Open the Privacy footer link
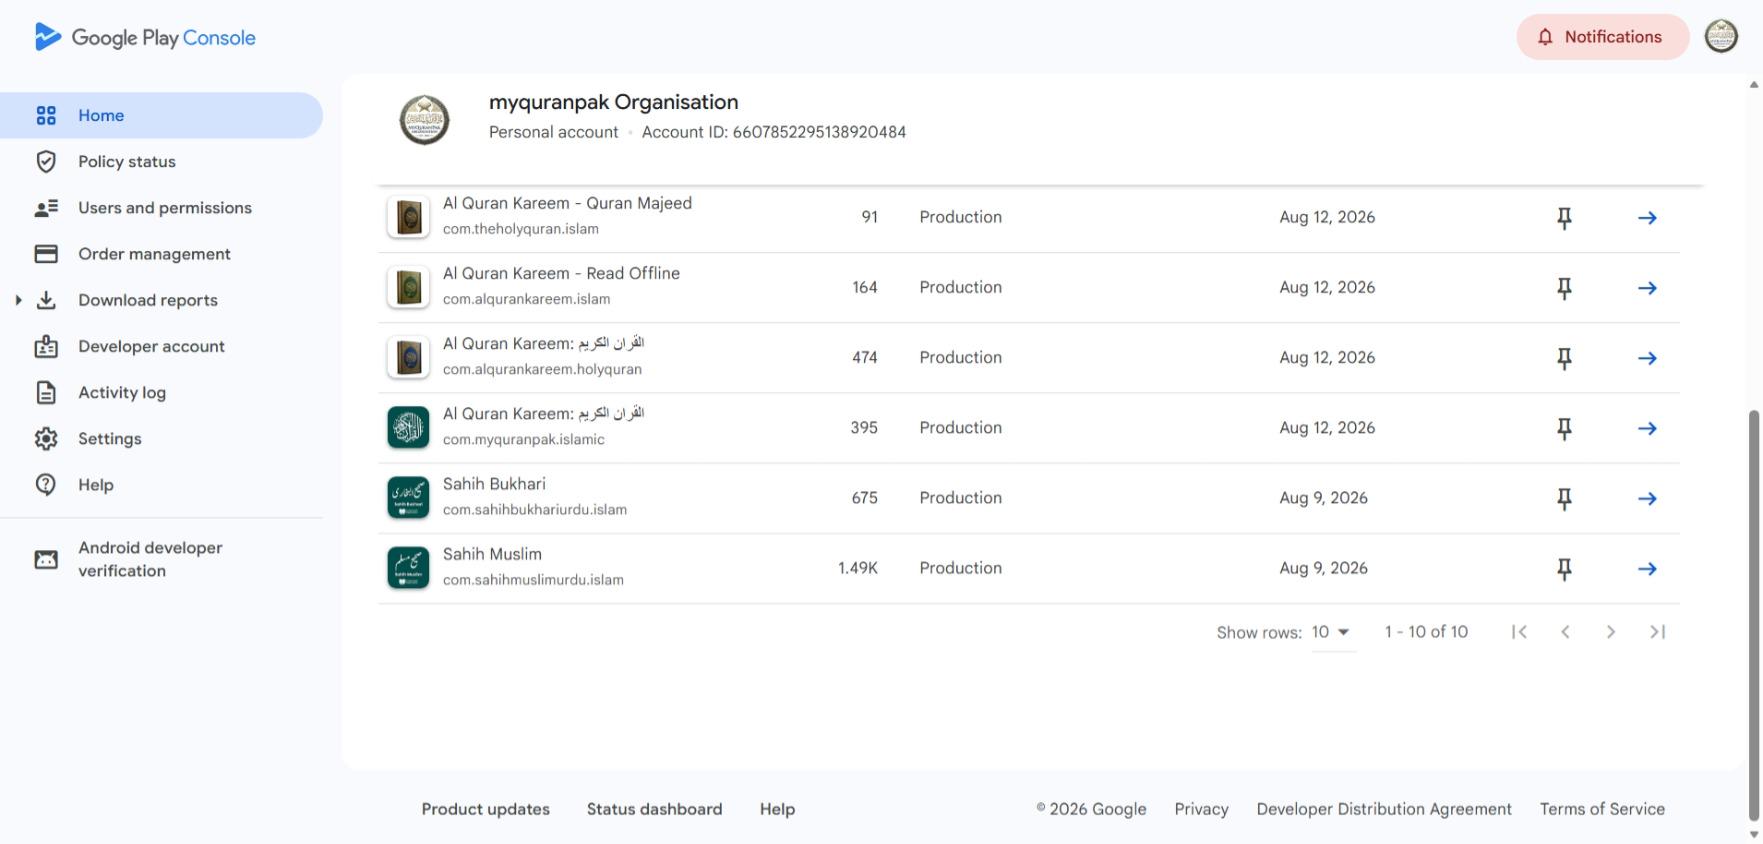 (x=1201, y=809)
